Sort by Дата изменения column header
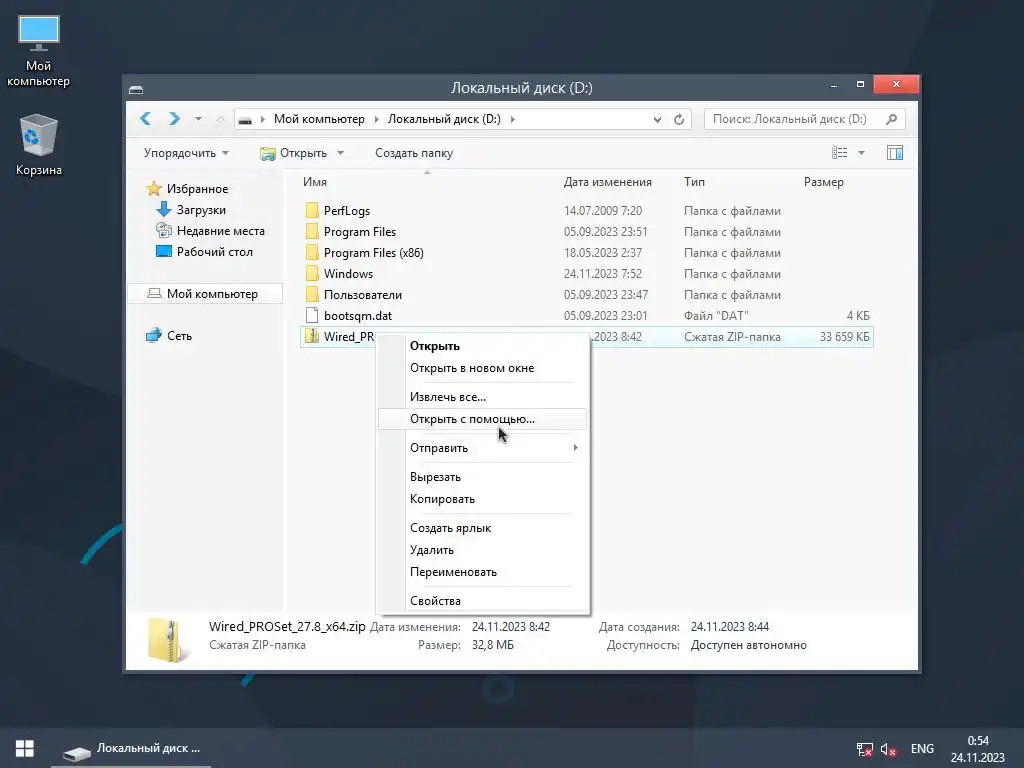The height and width of the screenshot is (768, 1024). (607, 182)
